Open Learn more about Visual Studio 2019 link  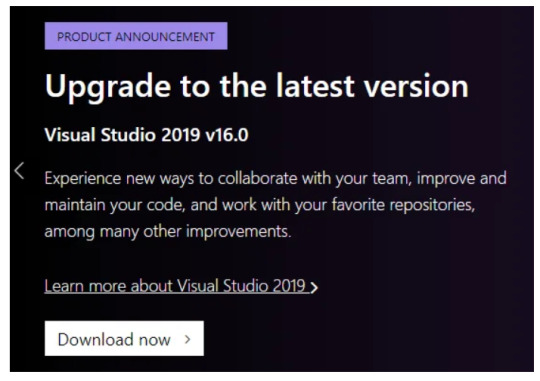click(181, 286)
